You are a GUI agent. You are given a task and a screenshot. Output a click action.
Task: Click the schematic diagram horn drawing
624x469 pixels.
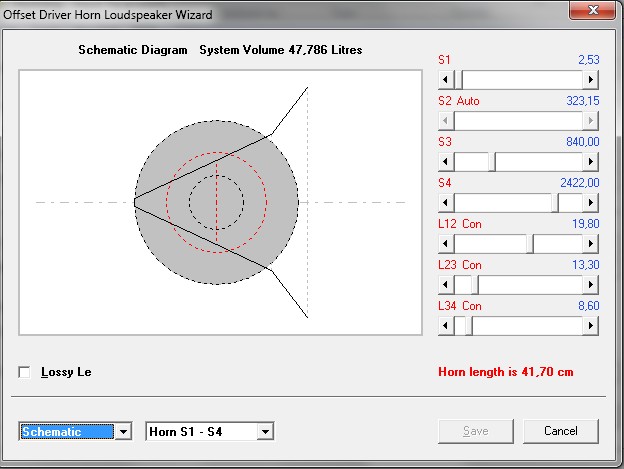tap(220, 202)
